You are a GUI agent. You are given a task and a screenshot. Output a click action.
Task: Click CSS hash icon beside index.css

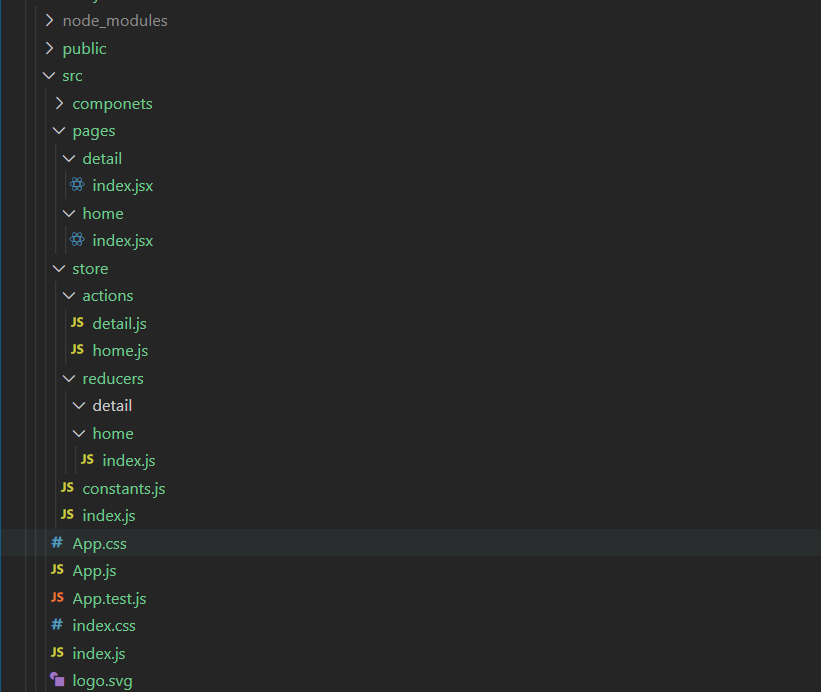click(x=57, y=624)
